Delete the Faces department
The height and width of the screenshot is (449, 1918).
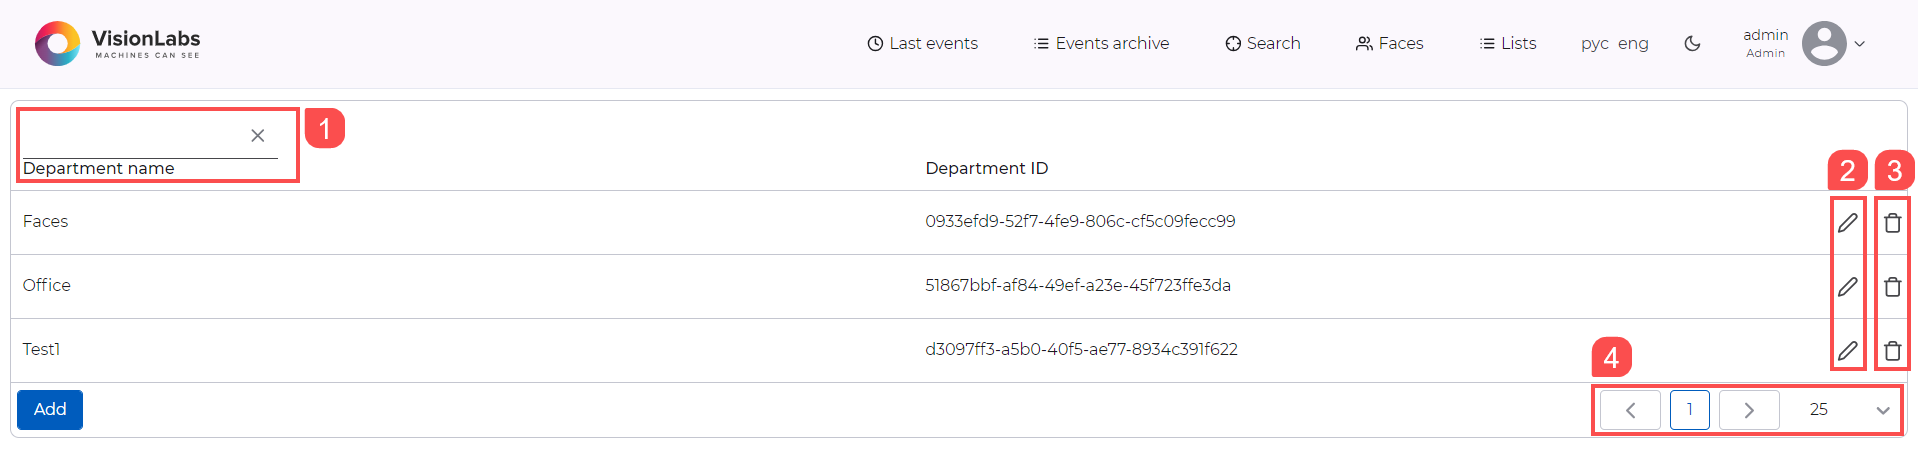coord(1892,223)
